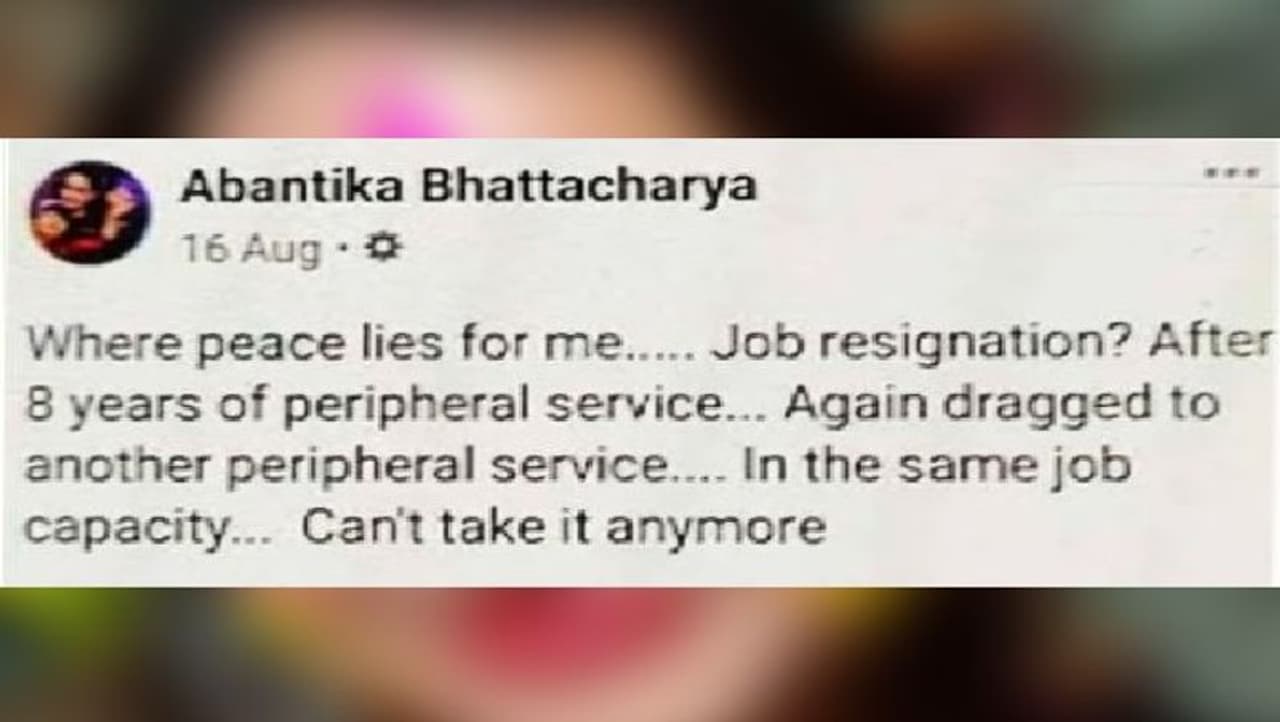
Task: Click the first name 'Abantika' in the header
Action: (x=294, y=185)
